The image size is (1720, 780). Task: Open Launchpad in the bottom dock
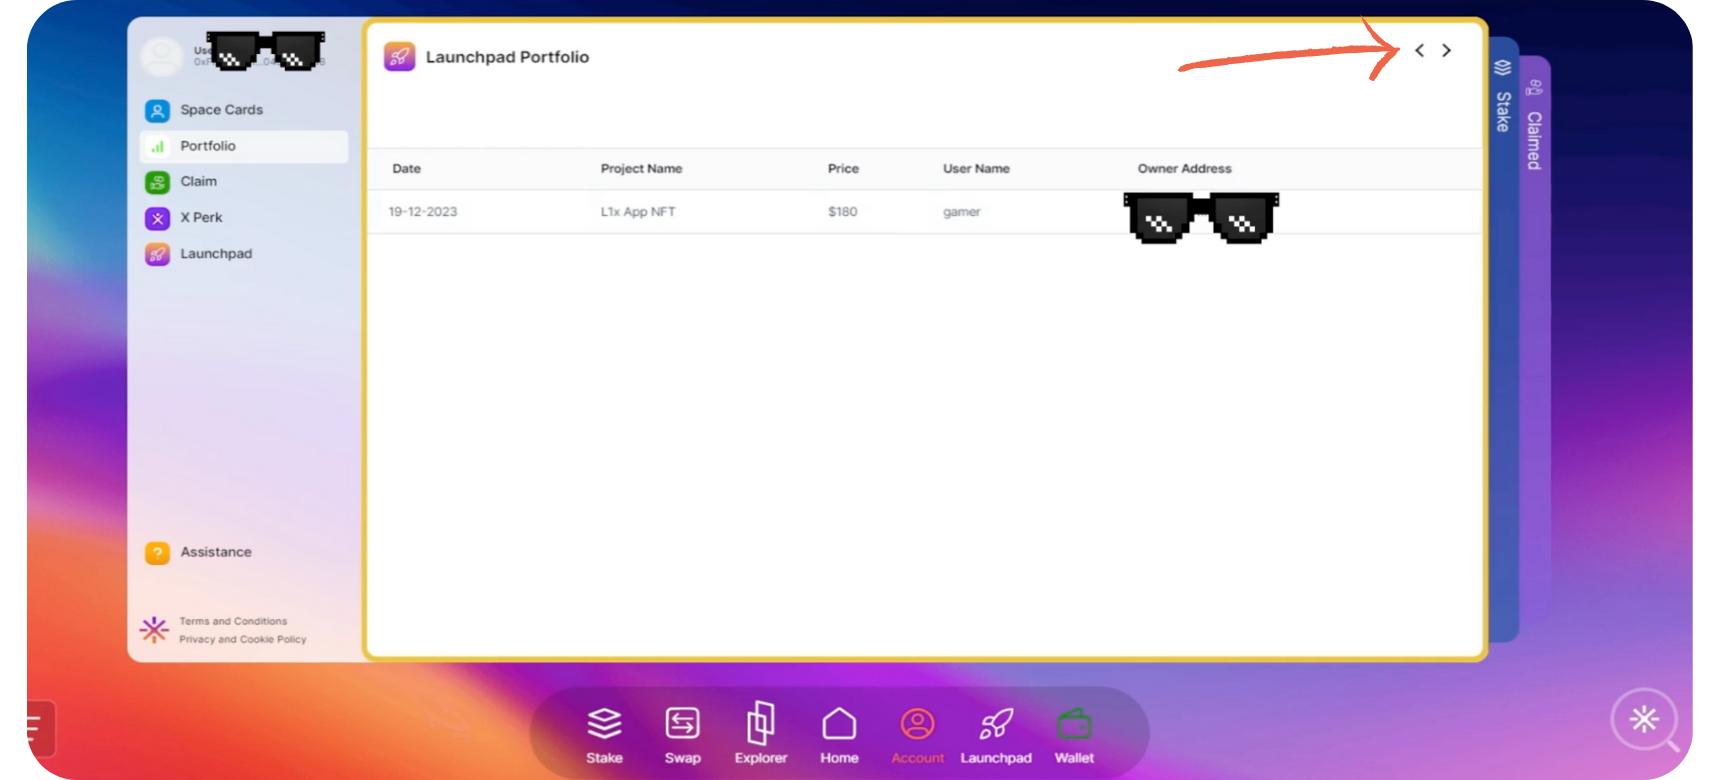click(x=996, y=735)
